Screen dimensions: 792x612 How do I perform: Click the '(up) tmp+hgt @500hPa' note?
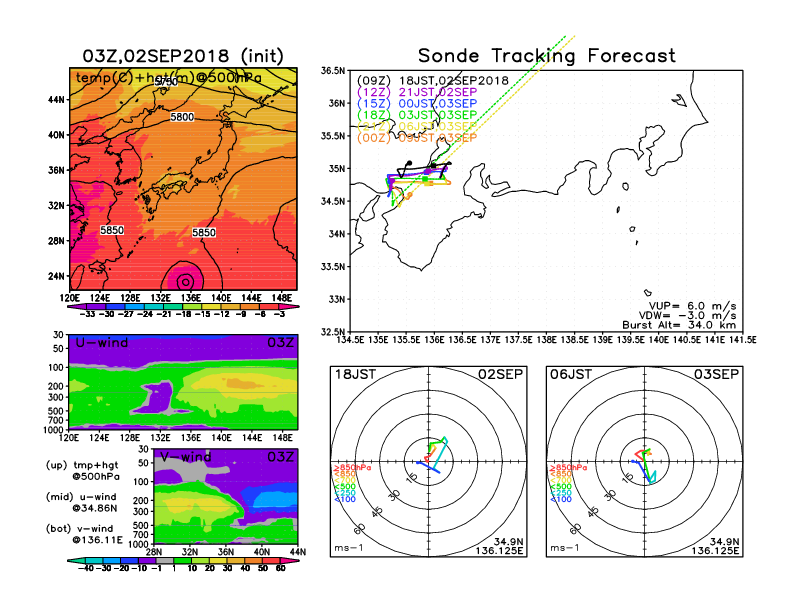coord(82,471)
